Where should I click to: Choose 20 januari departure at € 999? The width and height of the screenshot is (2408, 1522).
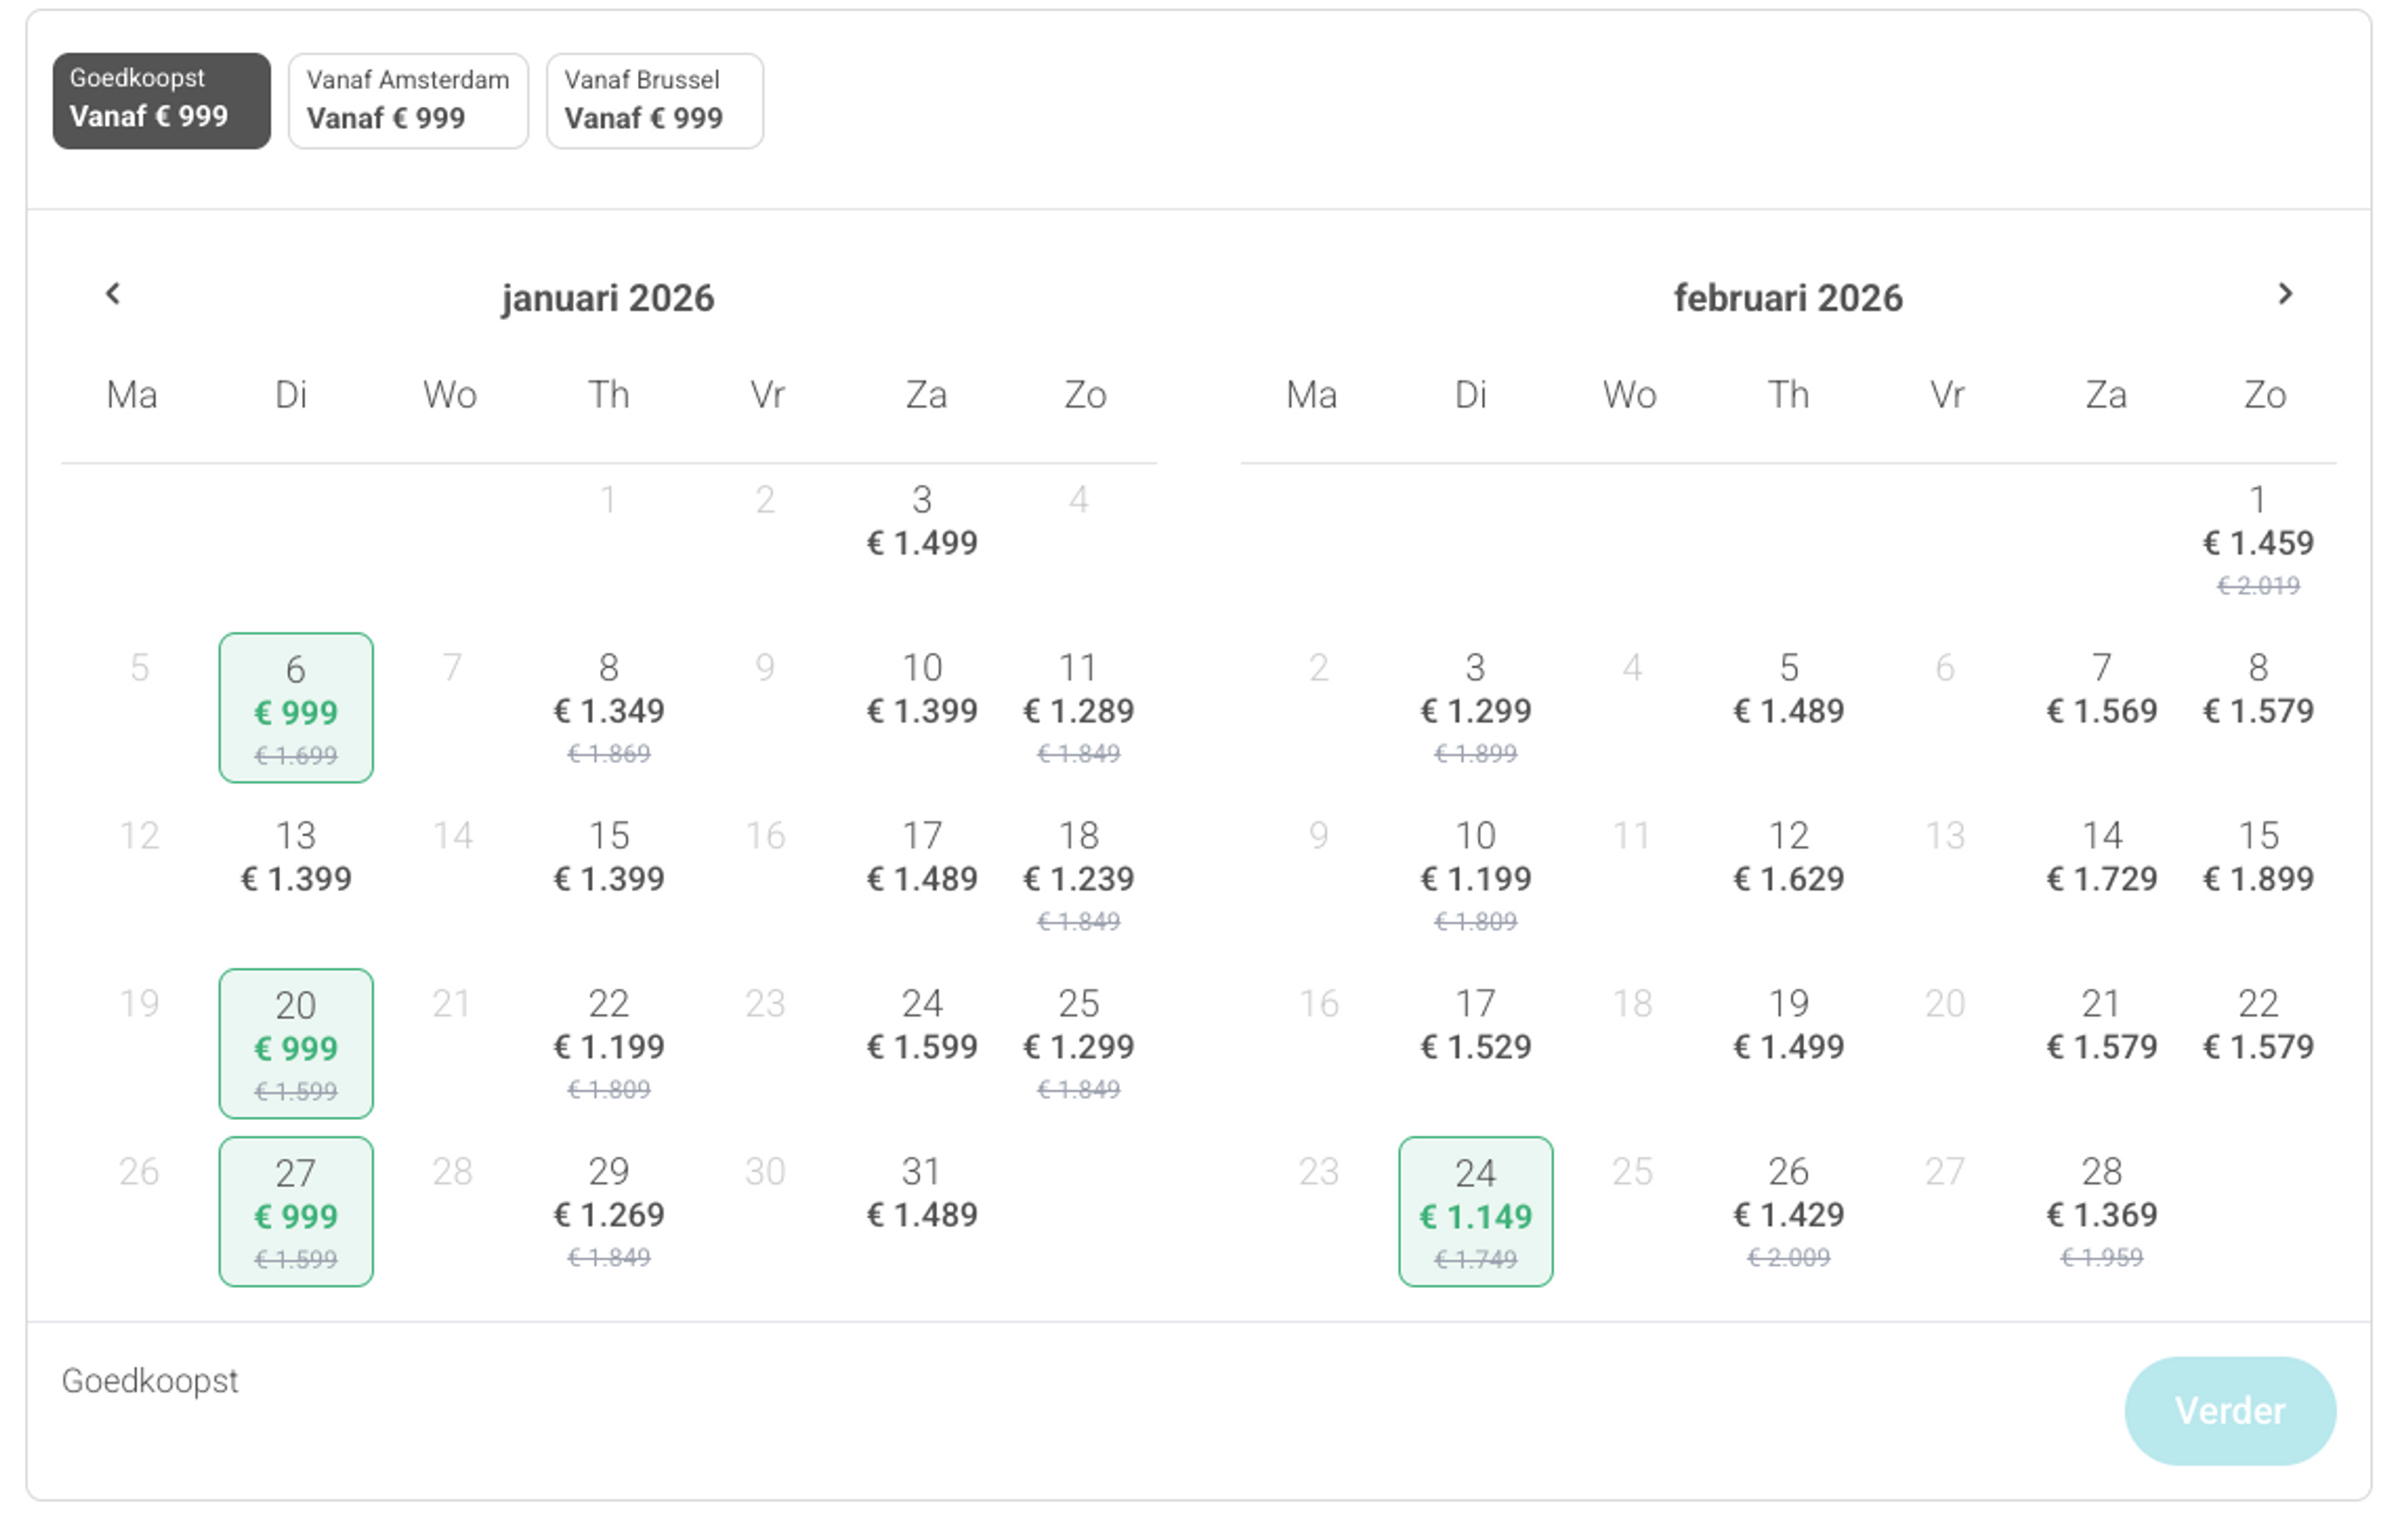point(296,1044)
